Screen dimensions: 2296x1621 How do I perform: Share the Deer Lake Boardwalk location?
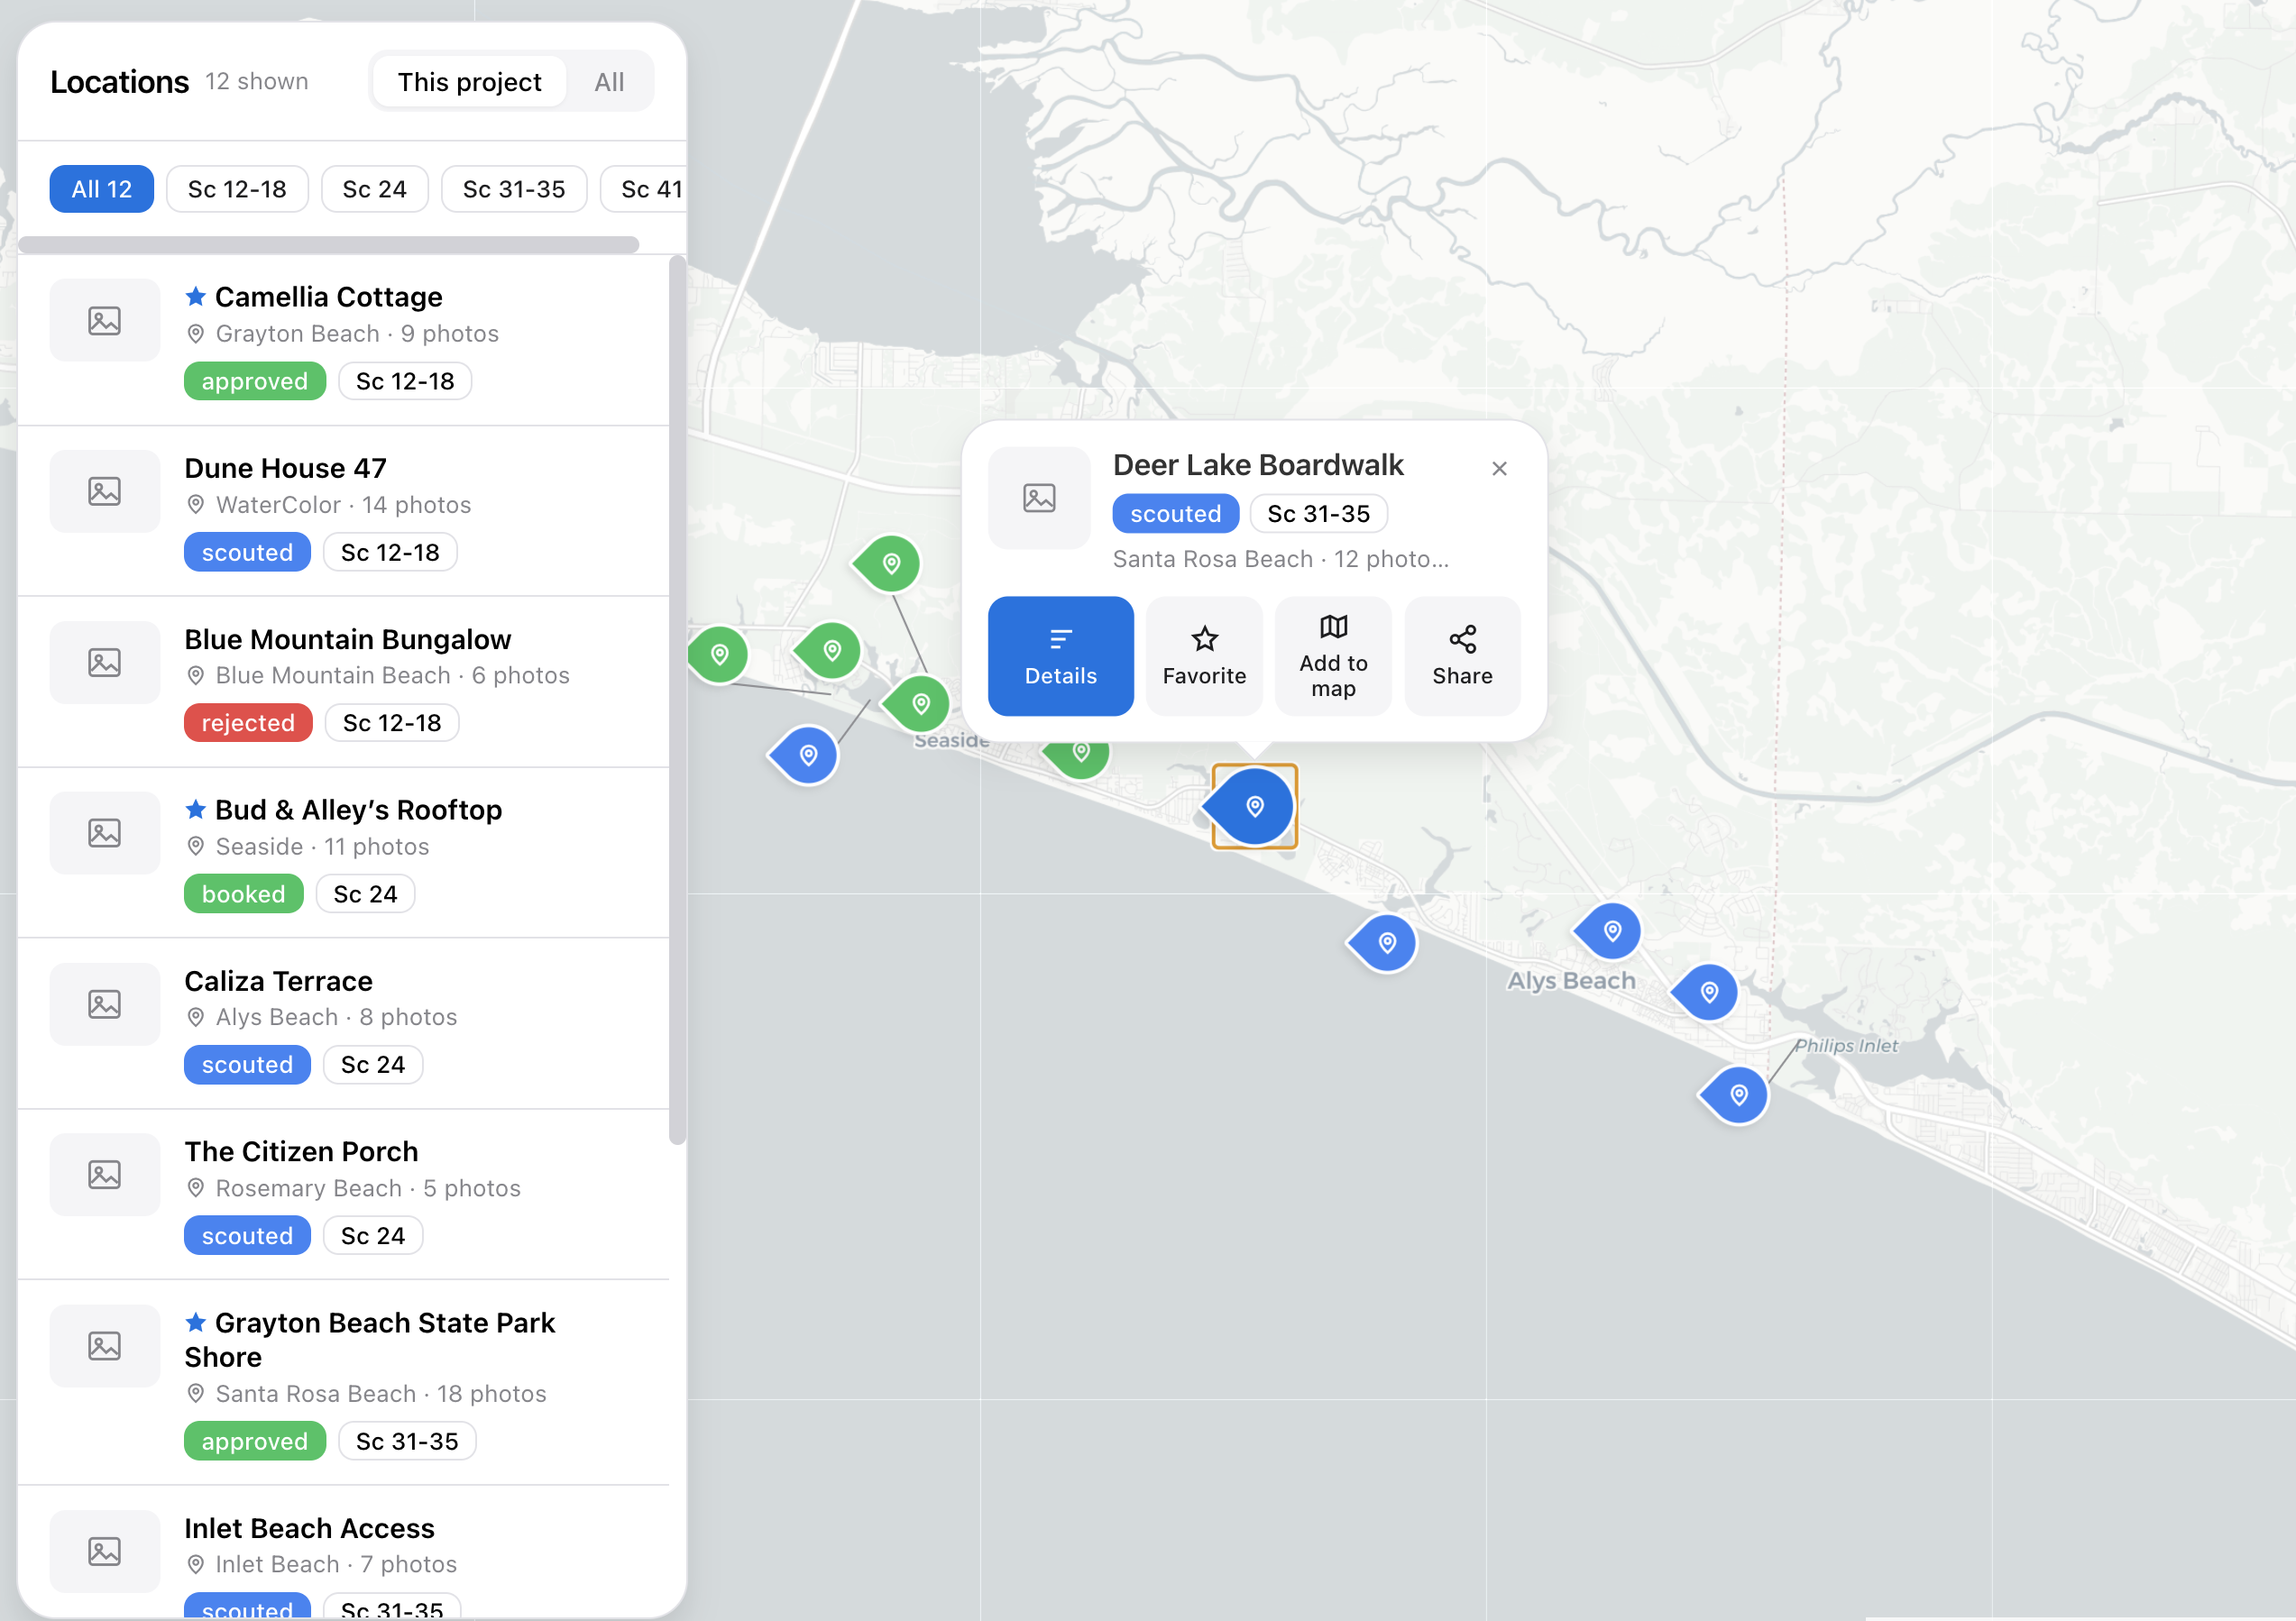pyautogui.click(x=1462, y=656)
